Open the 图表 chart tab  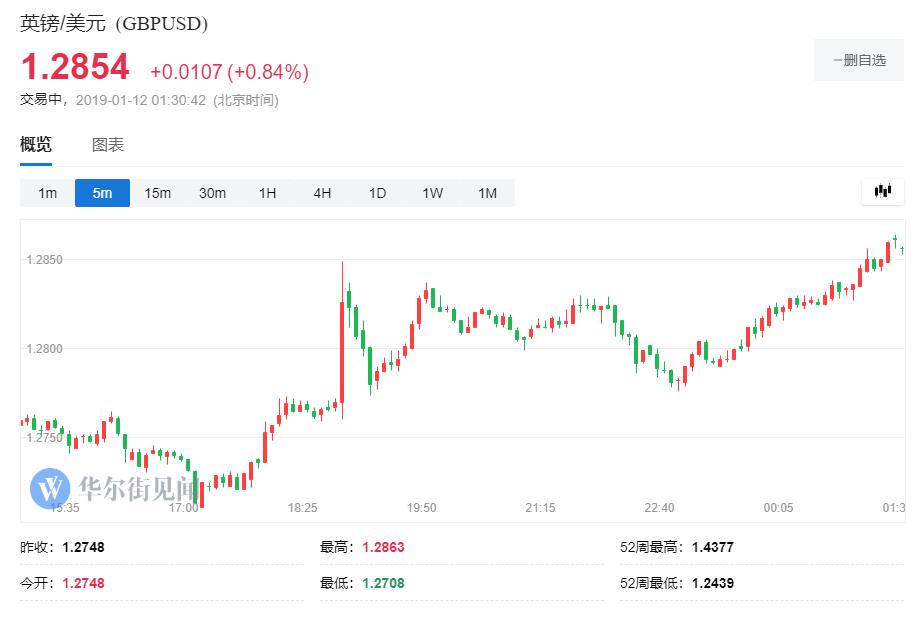108,145
